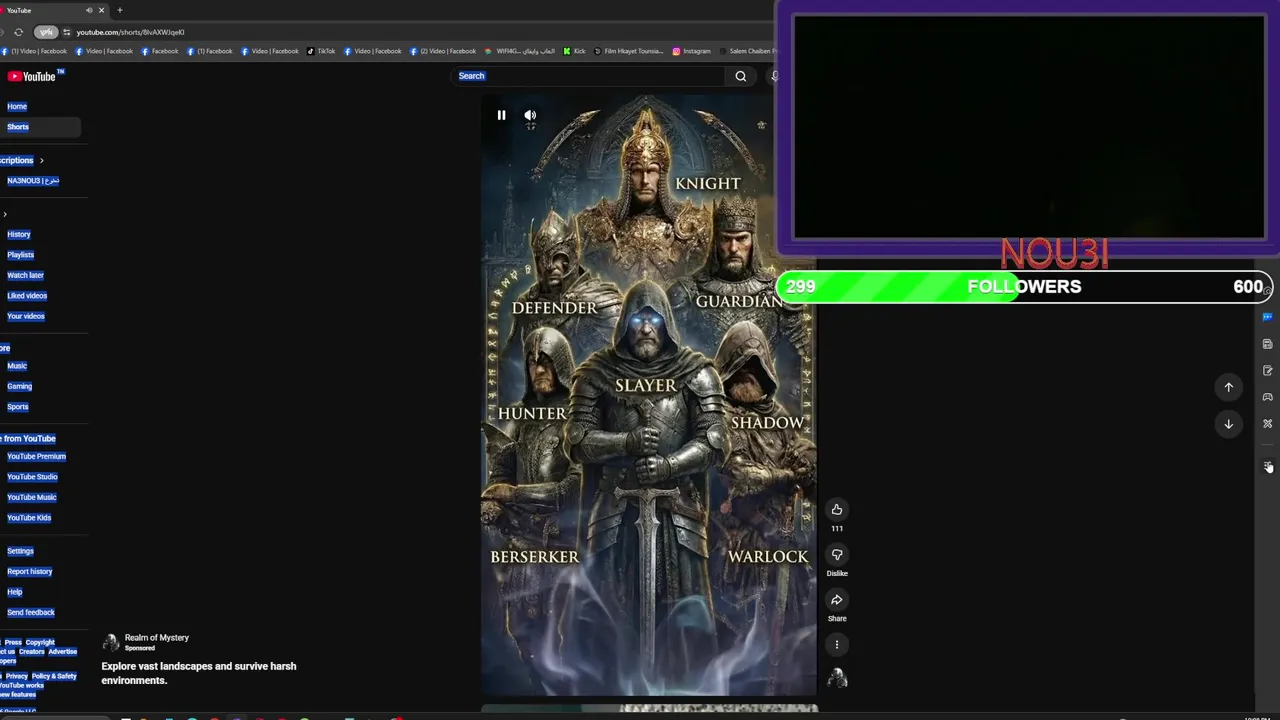Open the three-dot more options menu
The image size is (1280, 720).
coord(837,645)
